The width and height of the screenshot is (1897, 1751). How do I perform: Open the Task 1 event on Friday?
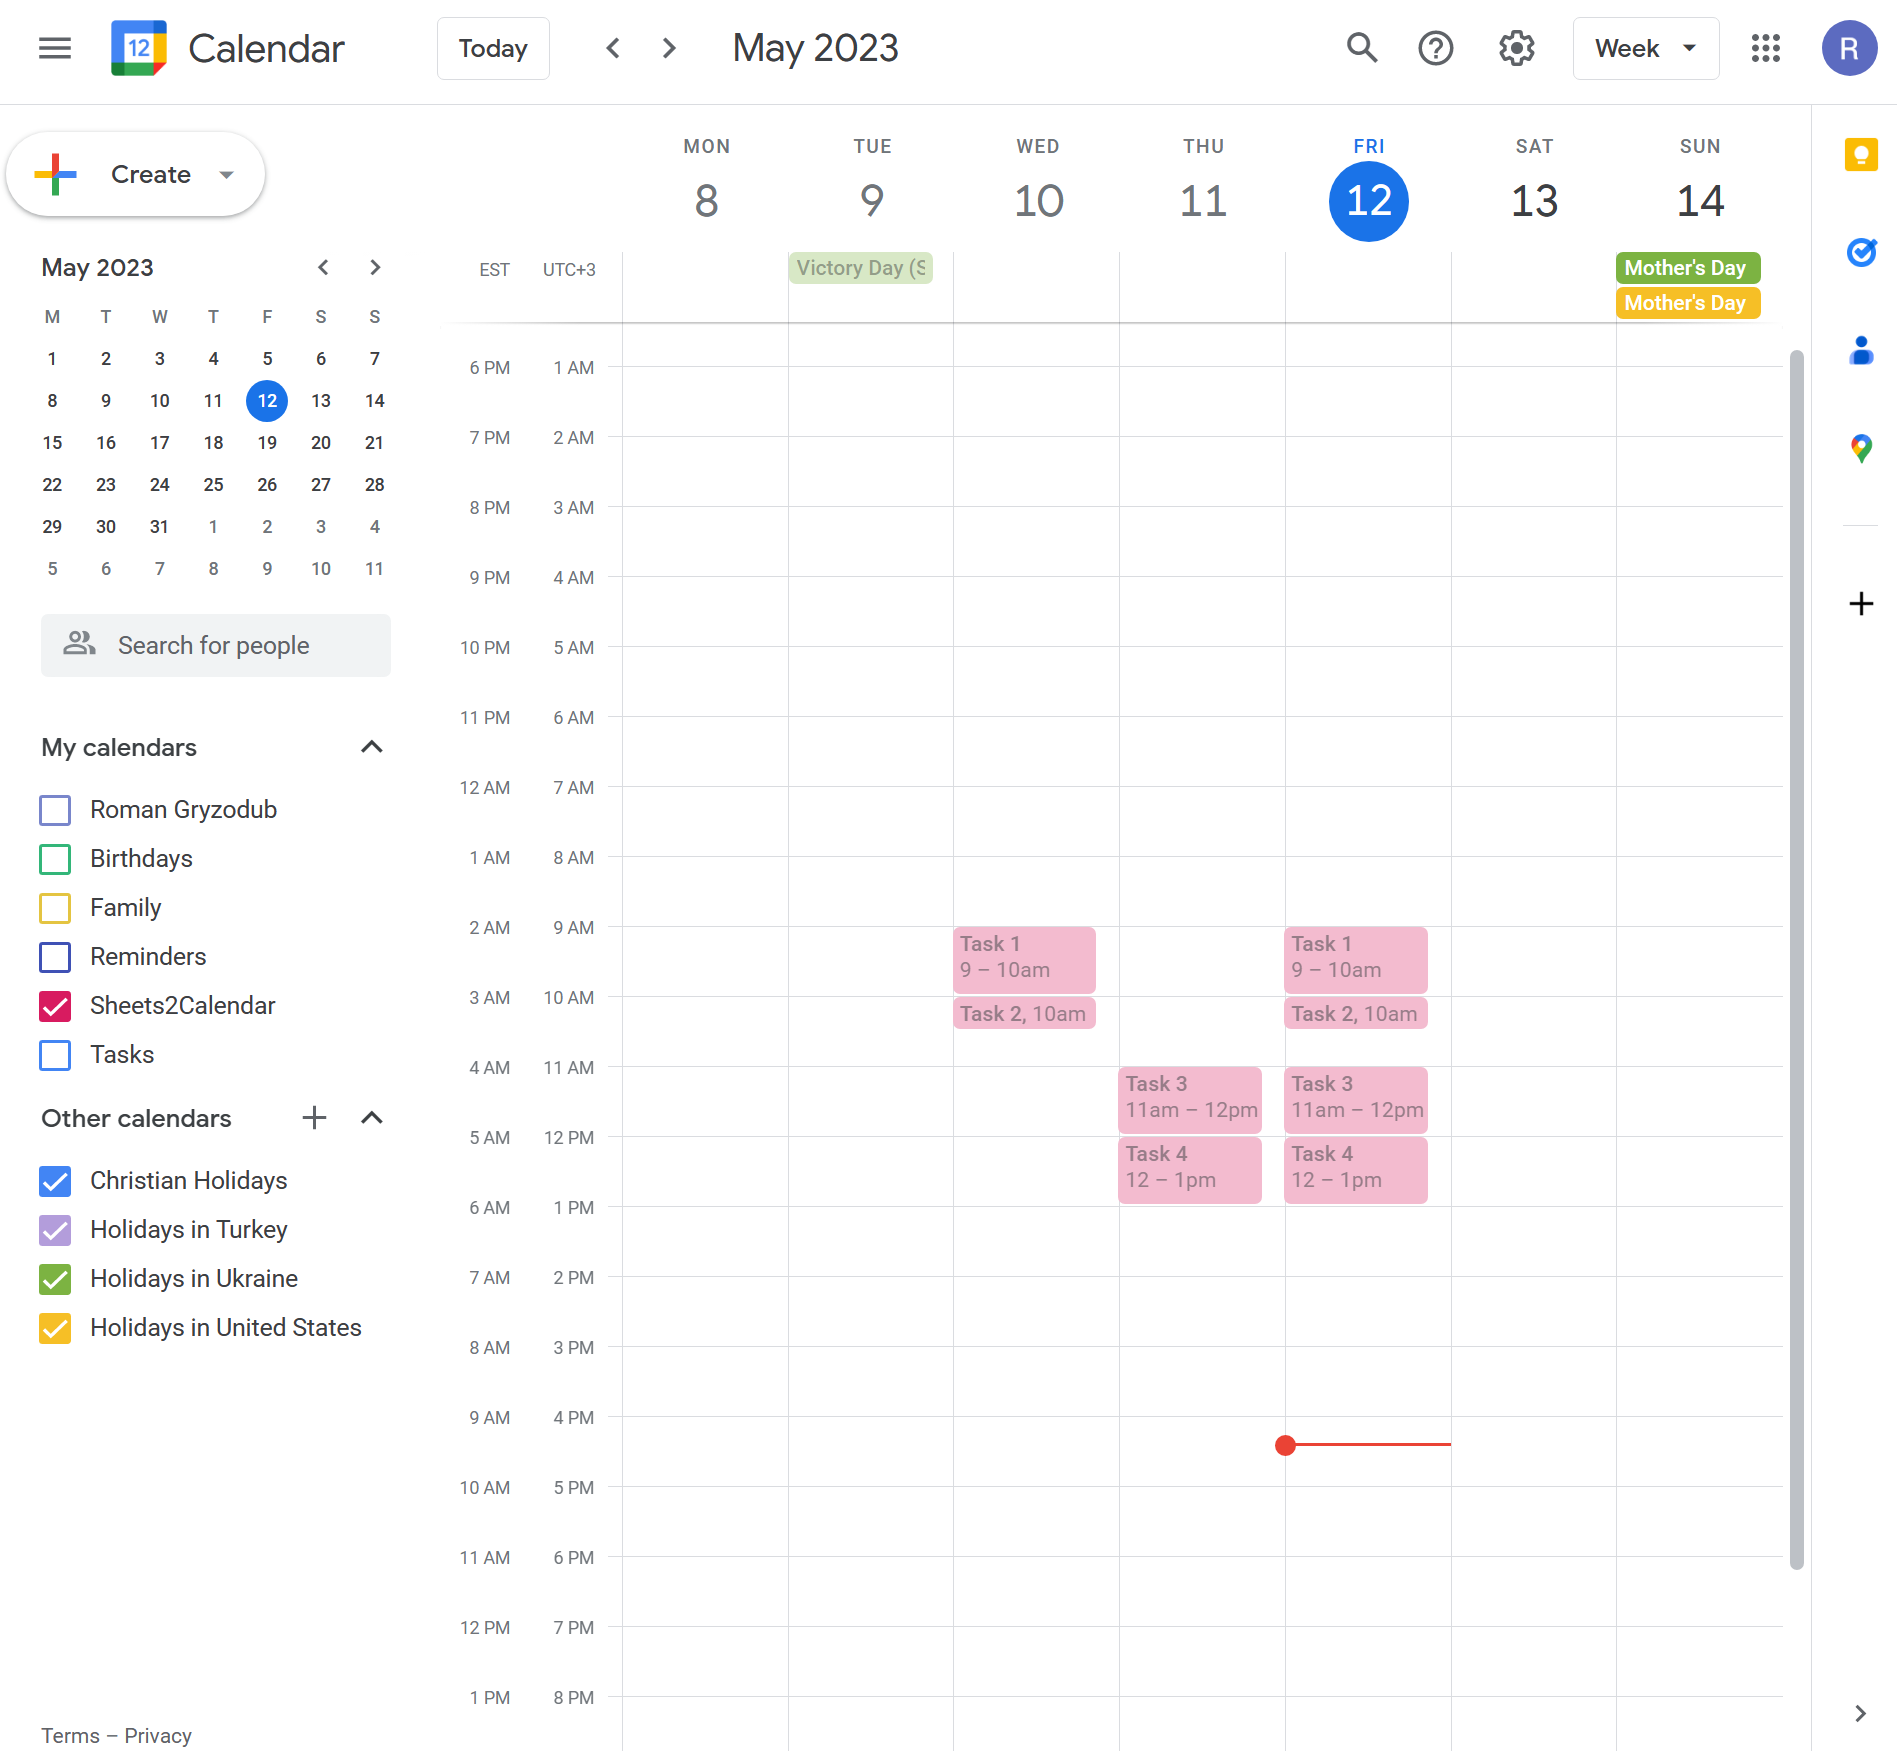coord(1355,958)
